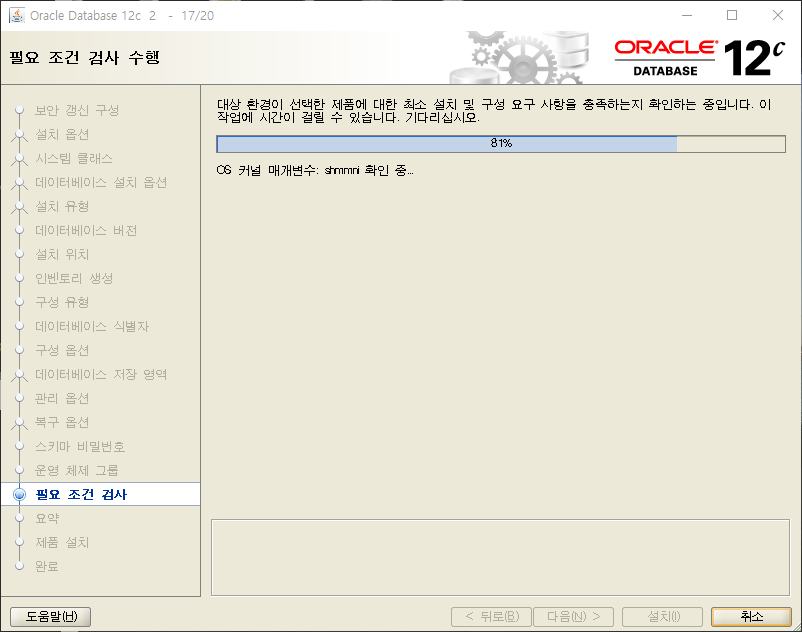The image size is (802, 632).
Task: Click the step marker beside 완료
Action: click(19, 566)
